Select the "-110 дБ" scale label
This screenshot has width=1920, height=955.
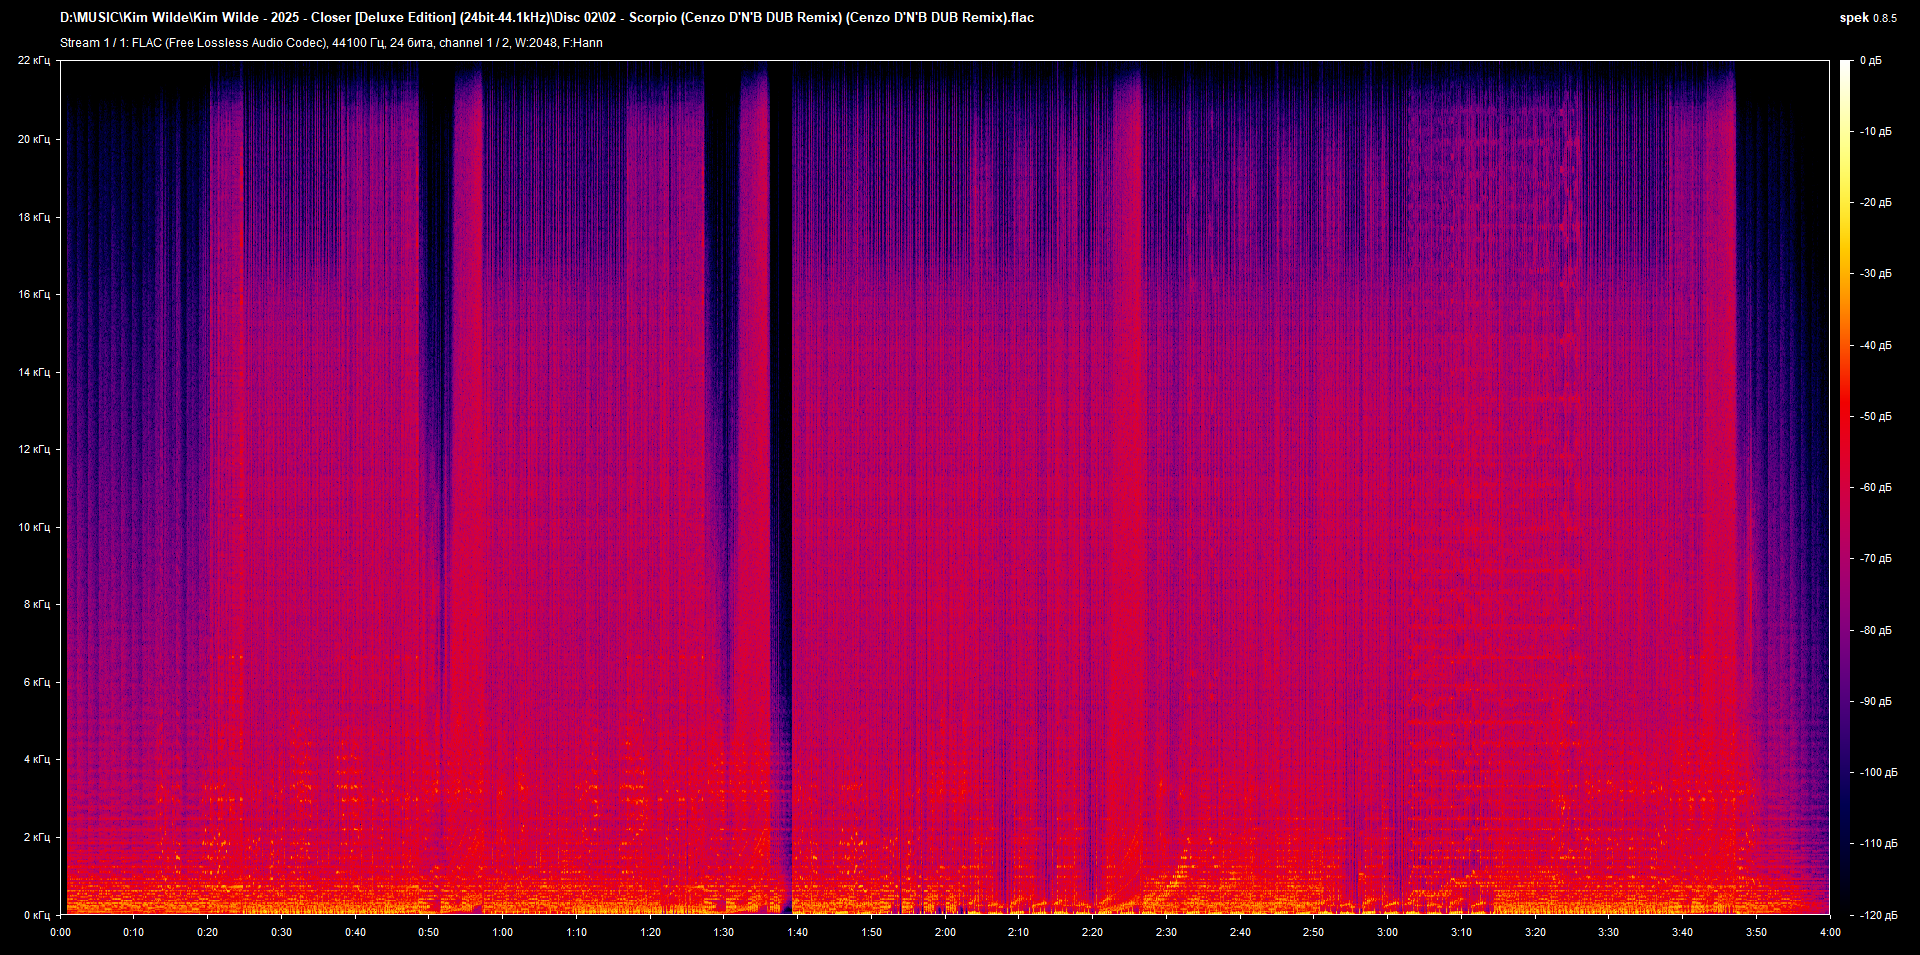click(x=1877, y=844)
